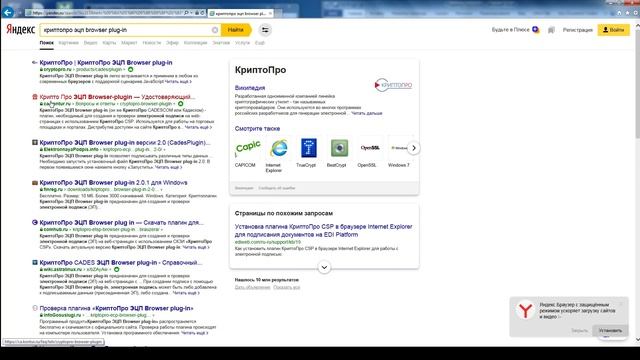Open the TrueCrypt related item
This screenshot has height=360, width=640.
coord(308,153)
